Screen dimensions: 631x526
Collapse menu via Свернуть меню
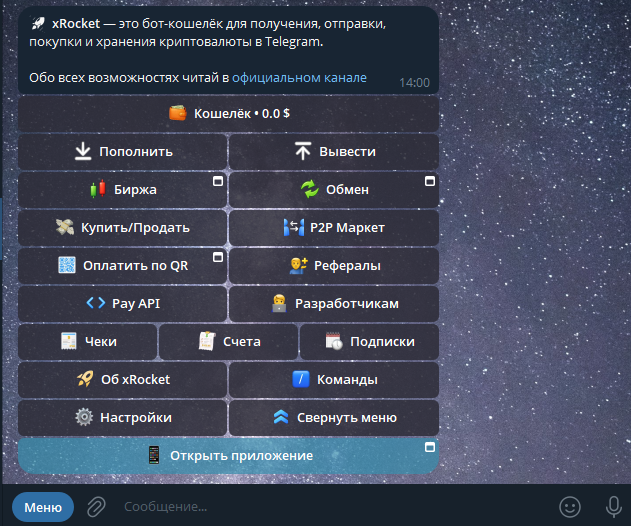[334, 418]
